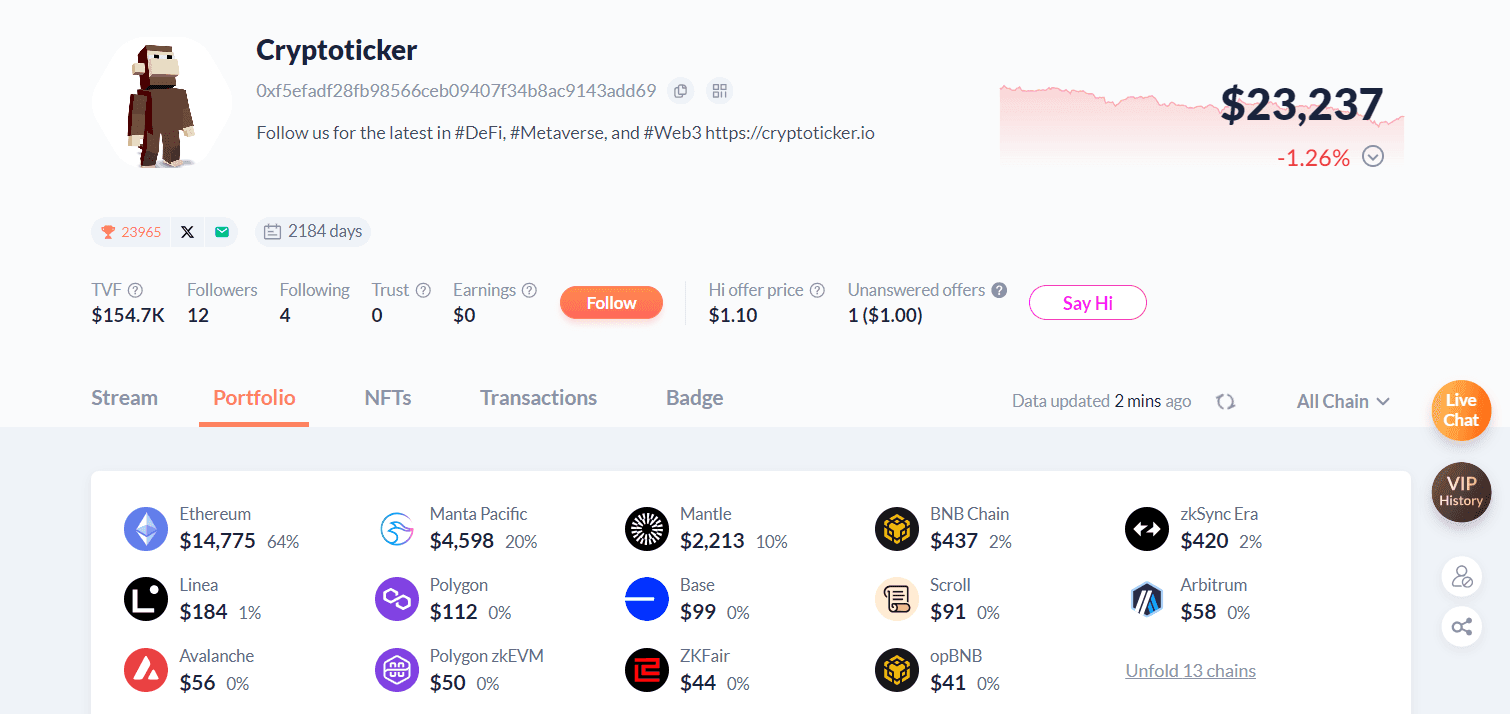Screen dimensions: 1510x714
Task: Open the Transactions tab
Action: pos(538,398)
